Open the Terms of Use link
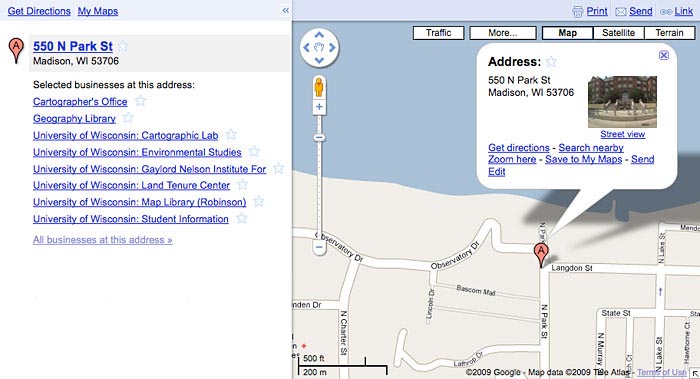This screenshot has width=700, height=379. (662, 372)
